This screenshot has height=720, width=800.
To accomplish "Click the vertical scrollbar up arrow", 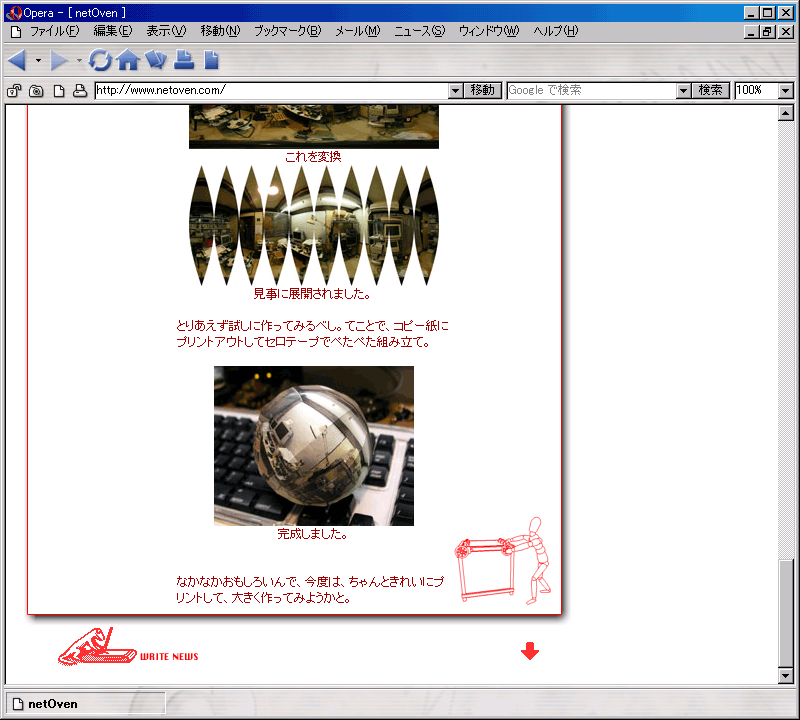I will point(786,113).
